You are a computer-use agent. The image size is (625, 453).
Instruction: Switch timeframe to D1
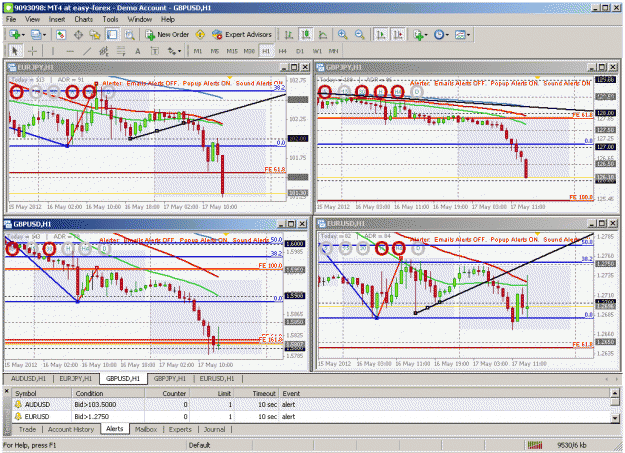300,51
